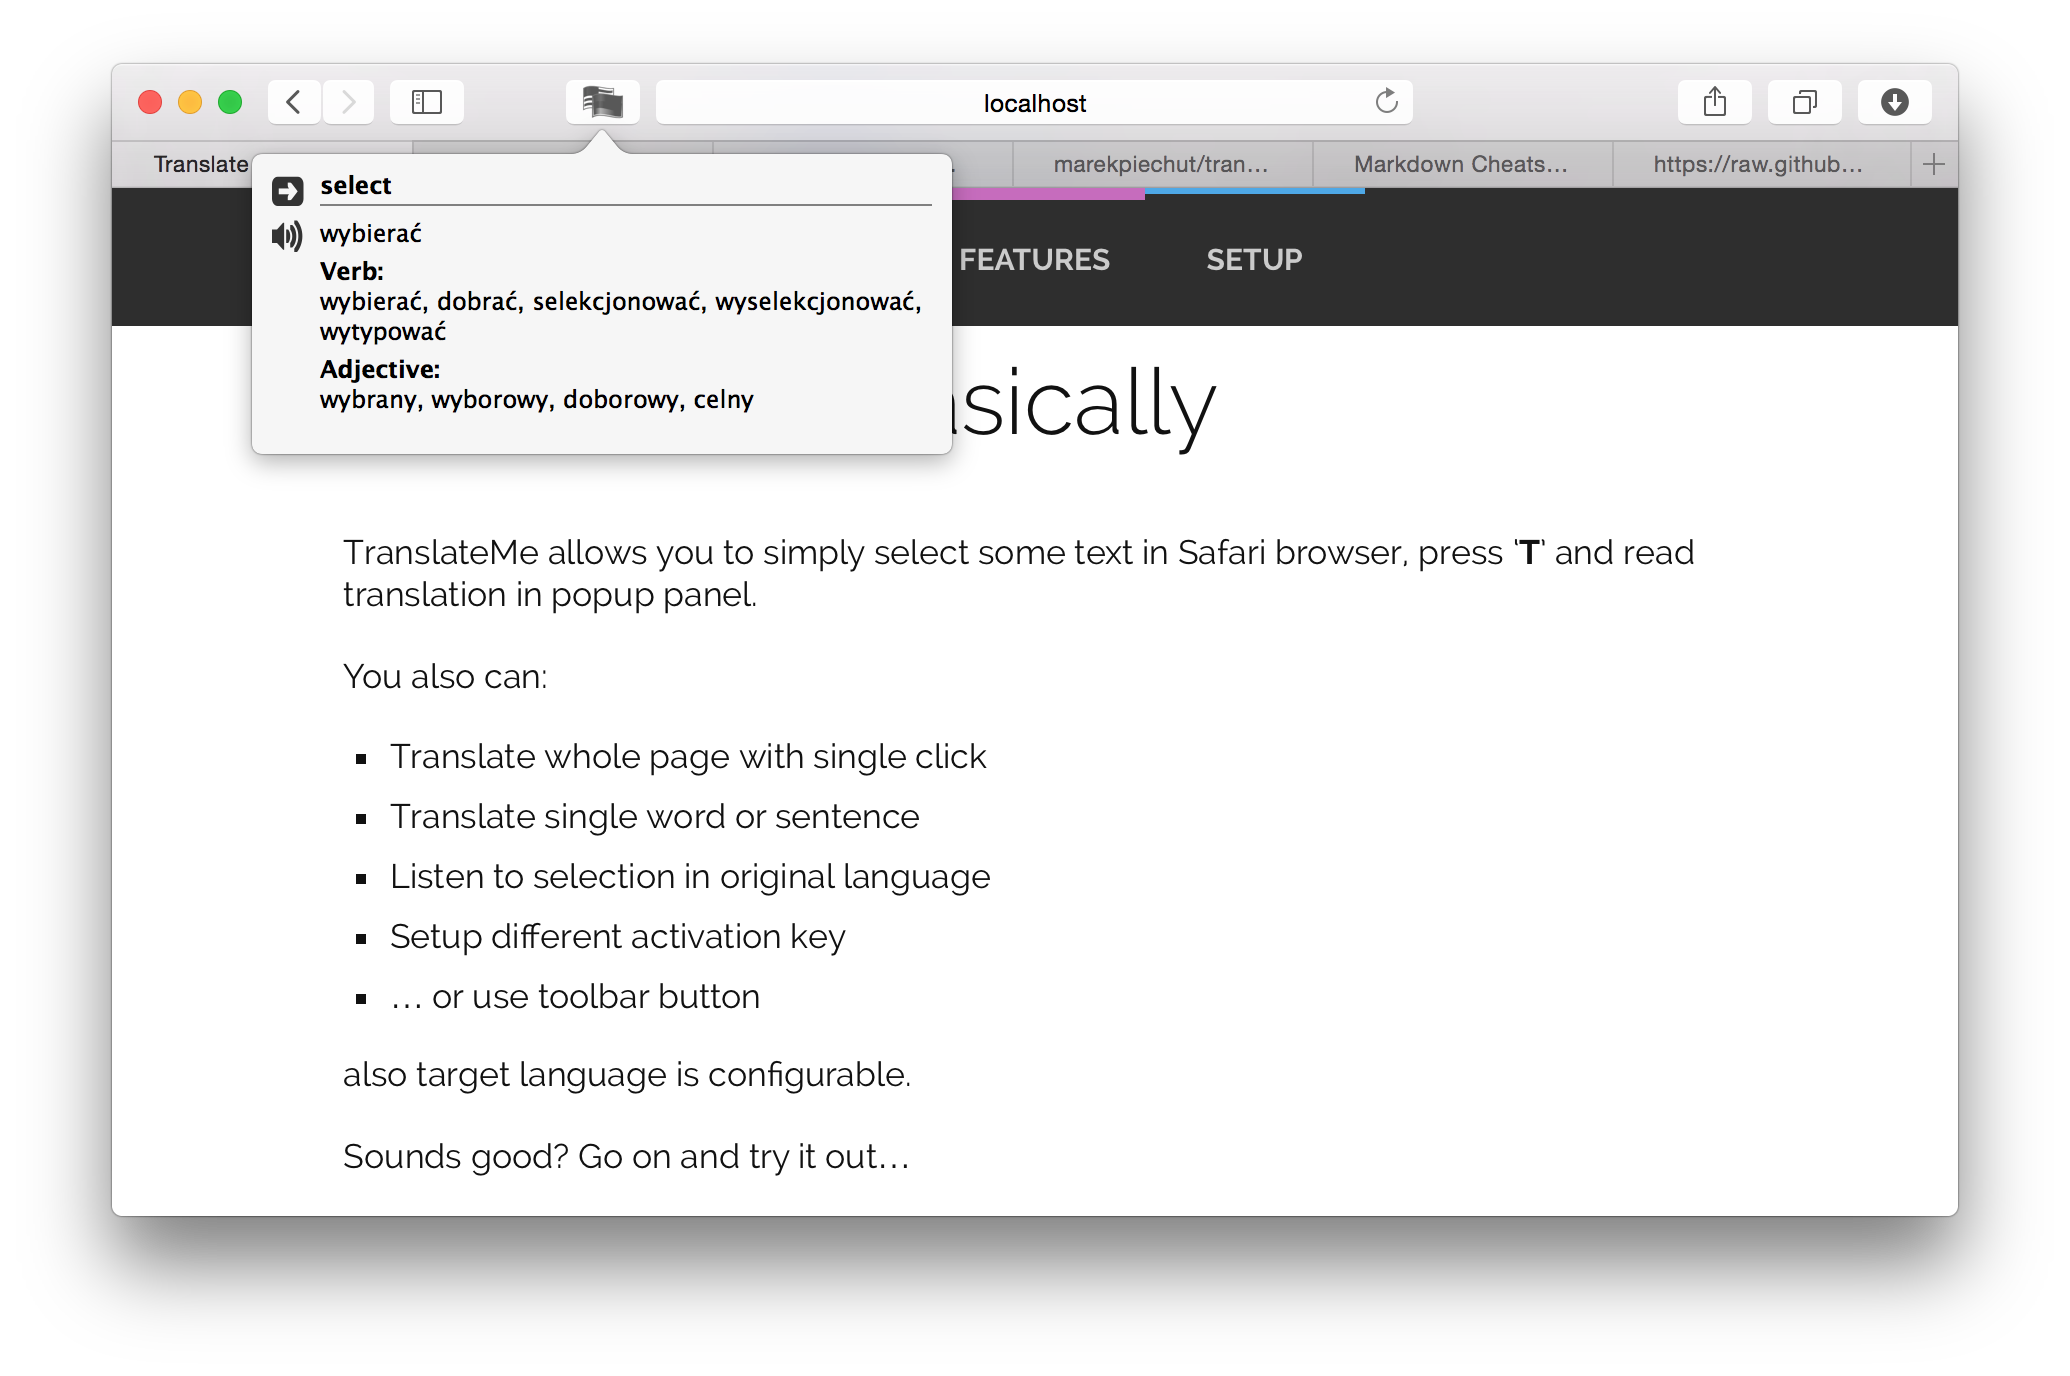This screenshot has width=2070, height=1376.
Task: Click the share icon in toolbar
Action: coord(1715,103)
